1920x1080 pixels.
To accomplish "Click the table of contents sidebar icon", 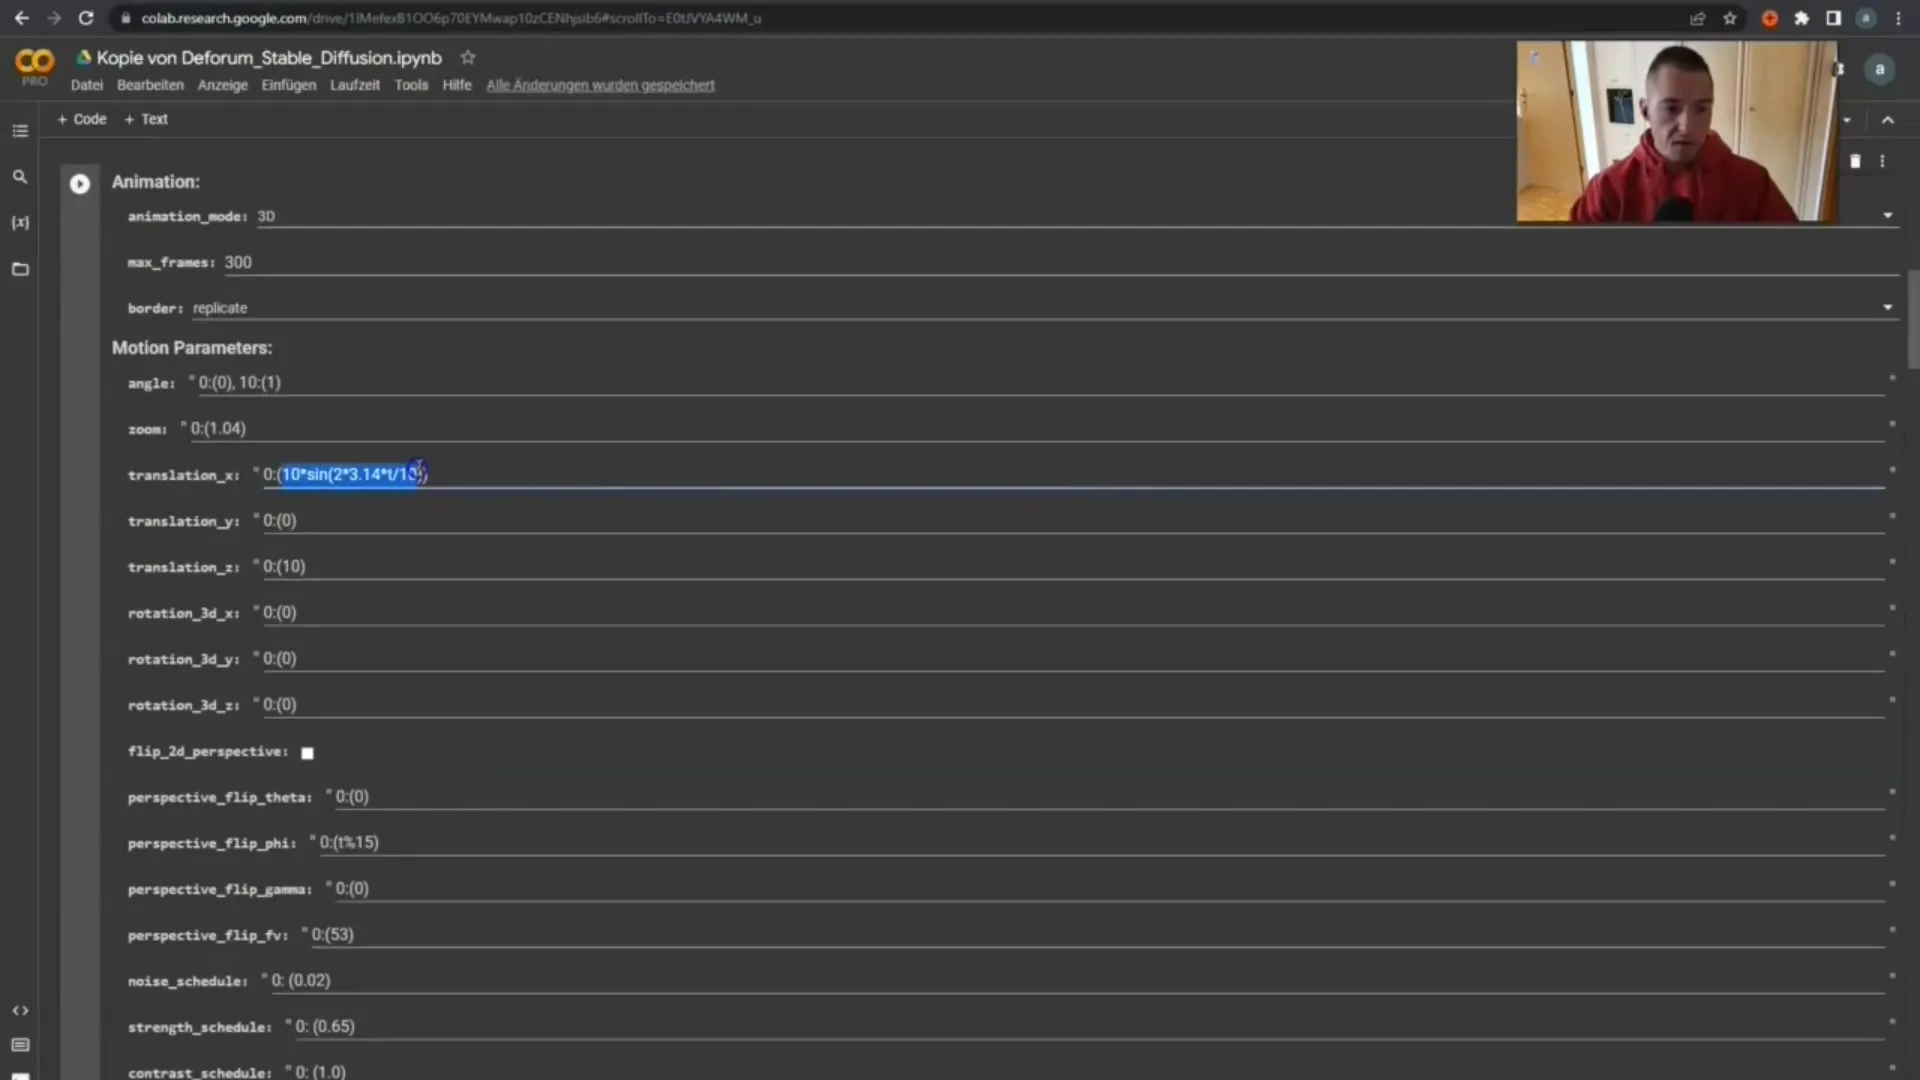I will (20, 131).
